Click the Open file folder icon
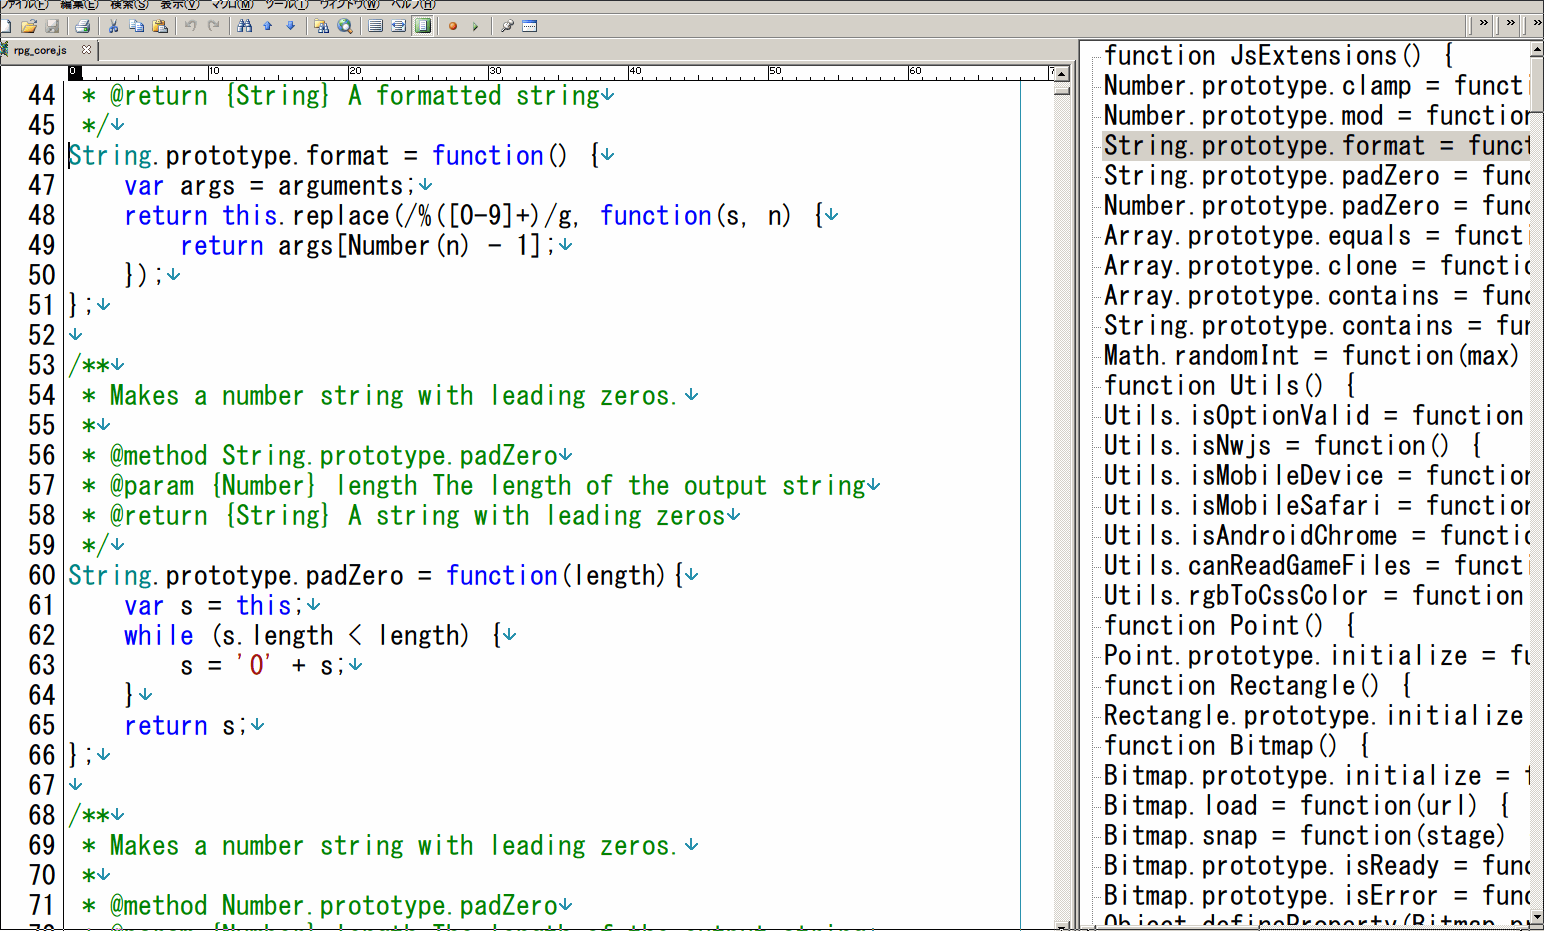The width and height of the screenshot is (1544, 931). click(x=29, y=26)
